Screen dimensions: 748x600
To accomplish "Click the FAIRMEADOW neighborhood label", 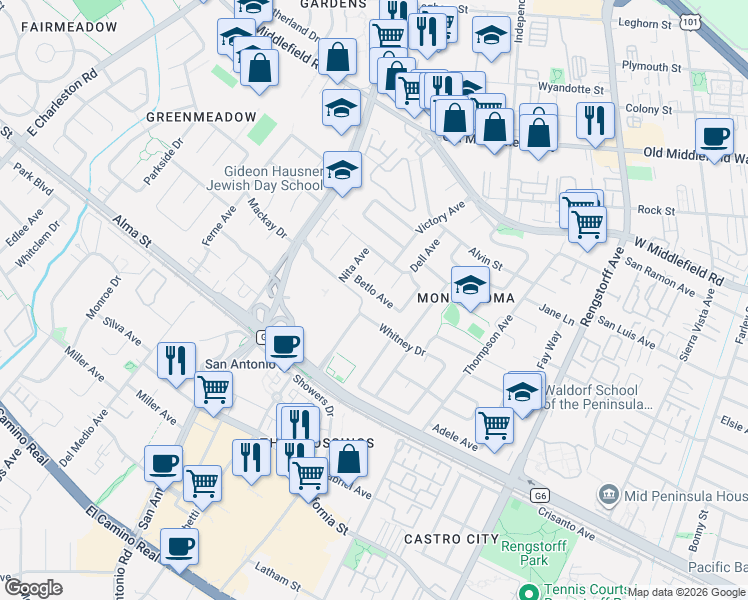I will 69,27.
